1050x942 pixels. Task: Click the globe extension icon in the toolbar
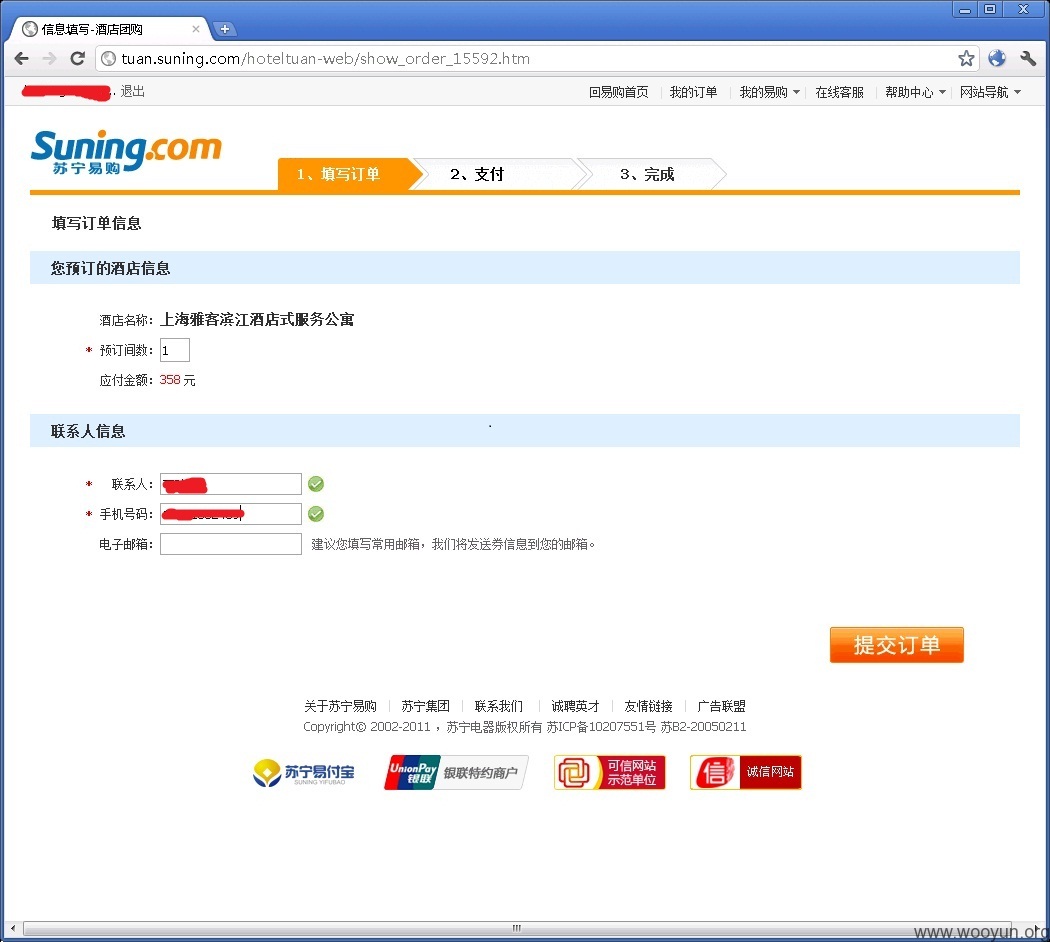coord(996,59)
